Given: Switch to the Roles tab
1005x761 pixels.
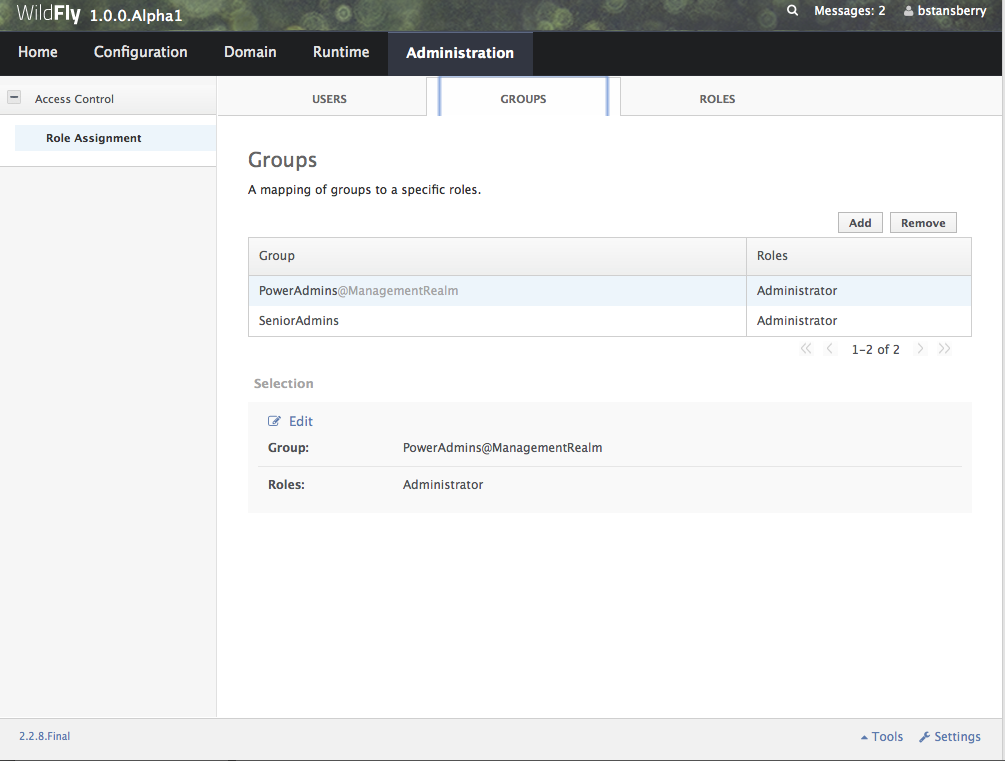Looking at the screenshot, I should (x=717, y=99).
